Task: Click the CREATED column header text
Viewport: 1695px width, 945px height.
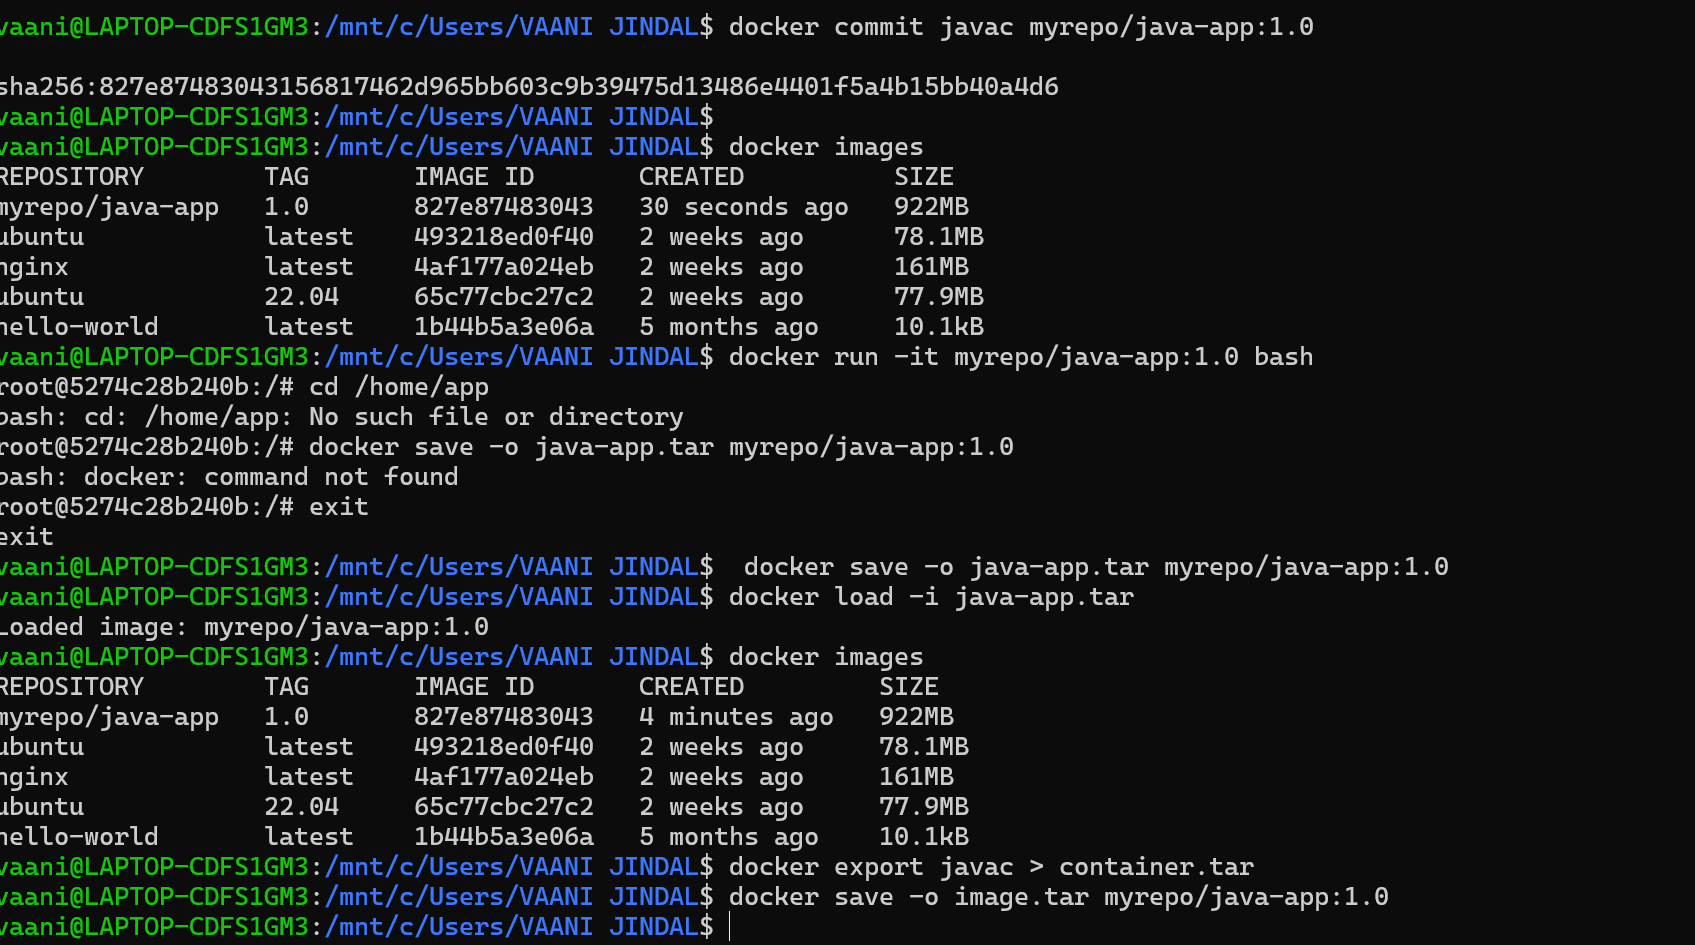Action: [691, 176]
